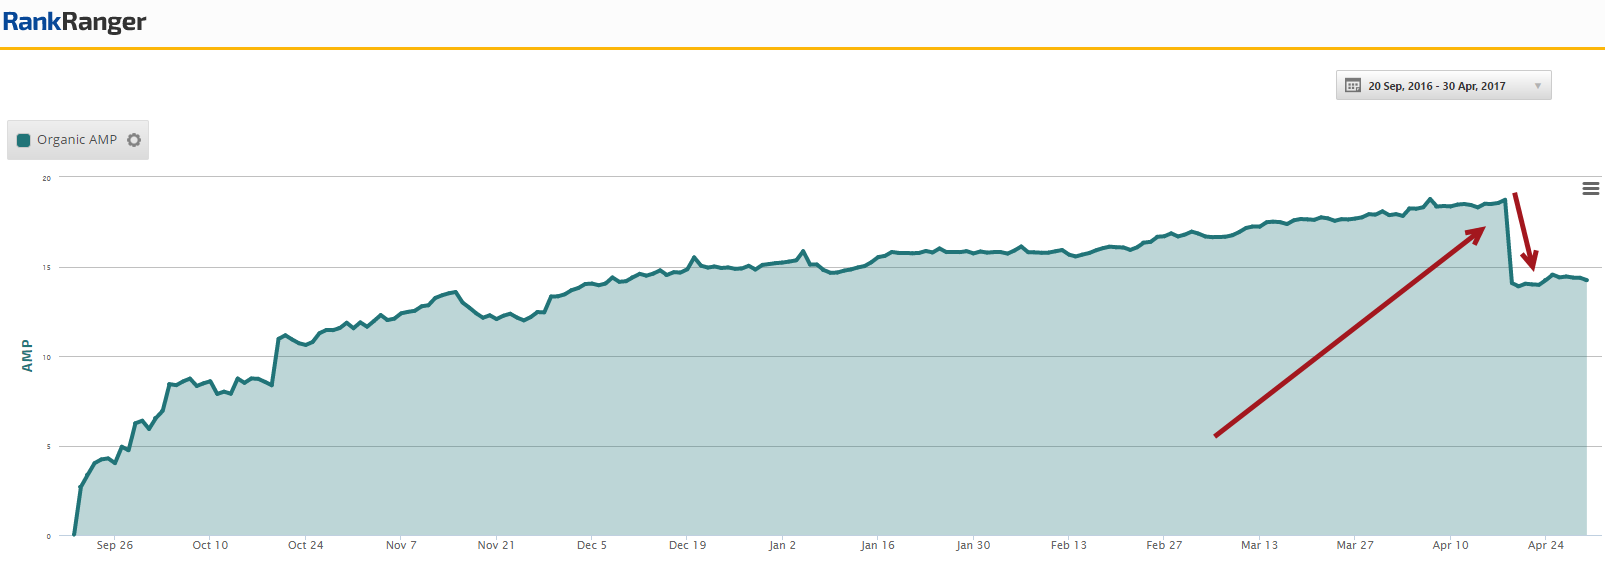The height and width of the screenshot is (571, 1605).
Task: Toggle the Organic AMP series label
Action: coord(77,140)
